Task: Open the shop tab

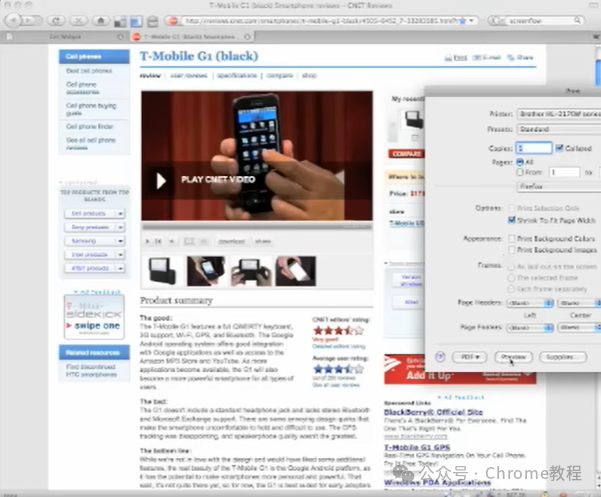Action: pyautogui.click(x=309, y=75)
